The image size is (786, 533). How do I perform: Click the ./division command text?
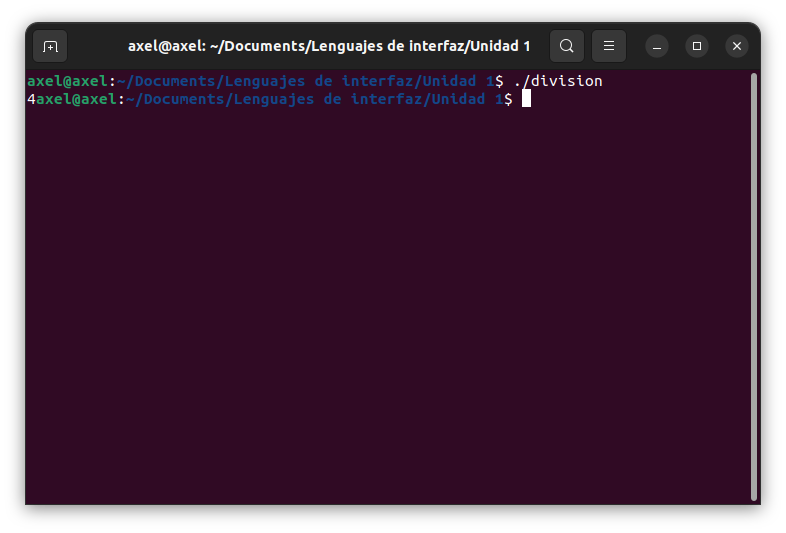coord(558,81)
